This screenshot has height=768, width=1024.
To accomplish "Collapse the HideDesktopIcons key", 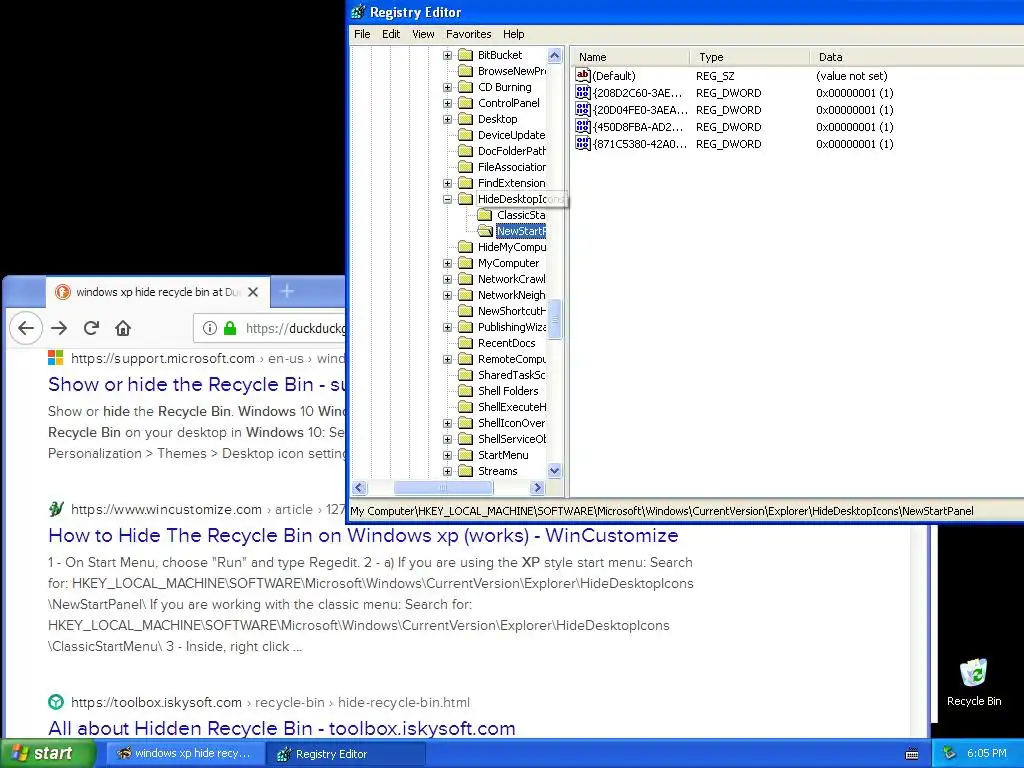I will tap(447, 199).
